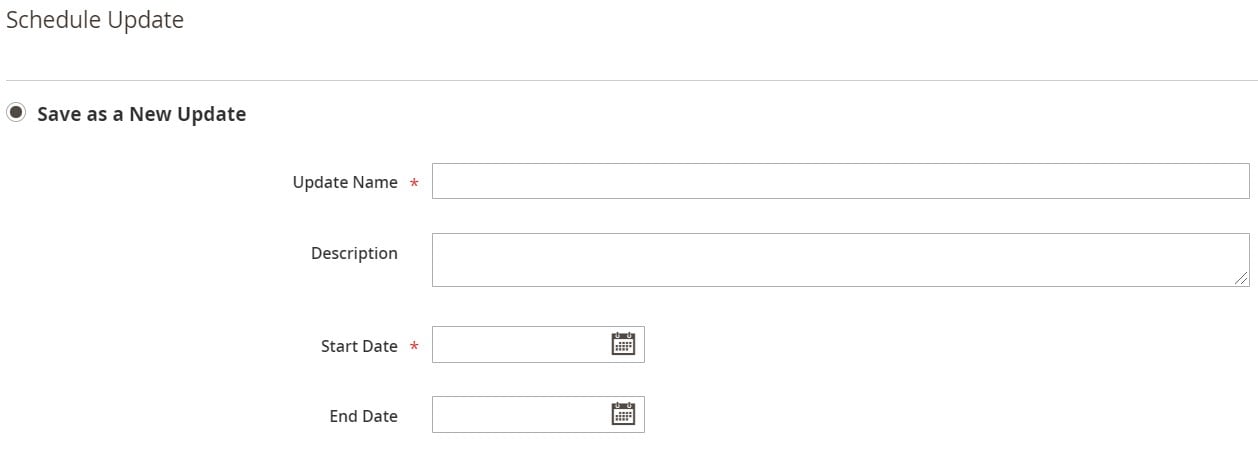Click the divider line below Schedule Update

pos(629,80)
